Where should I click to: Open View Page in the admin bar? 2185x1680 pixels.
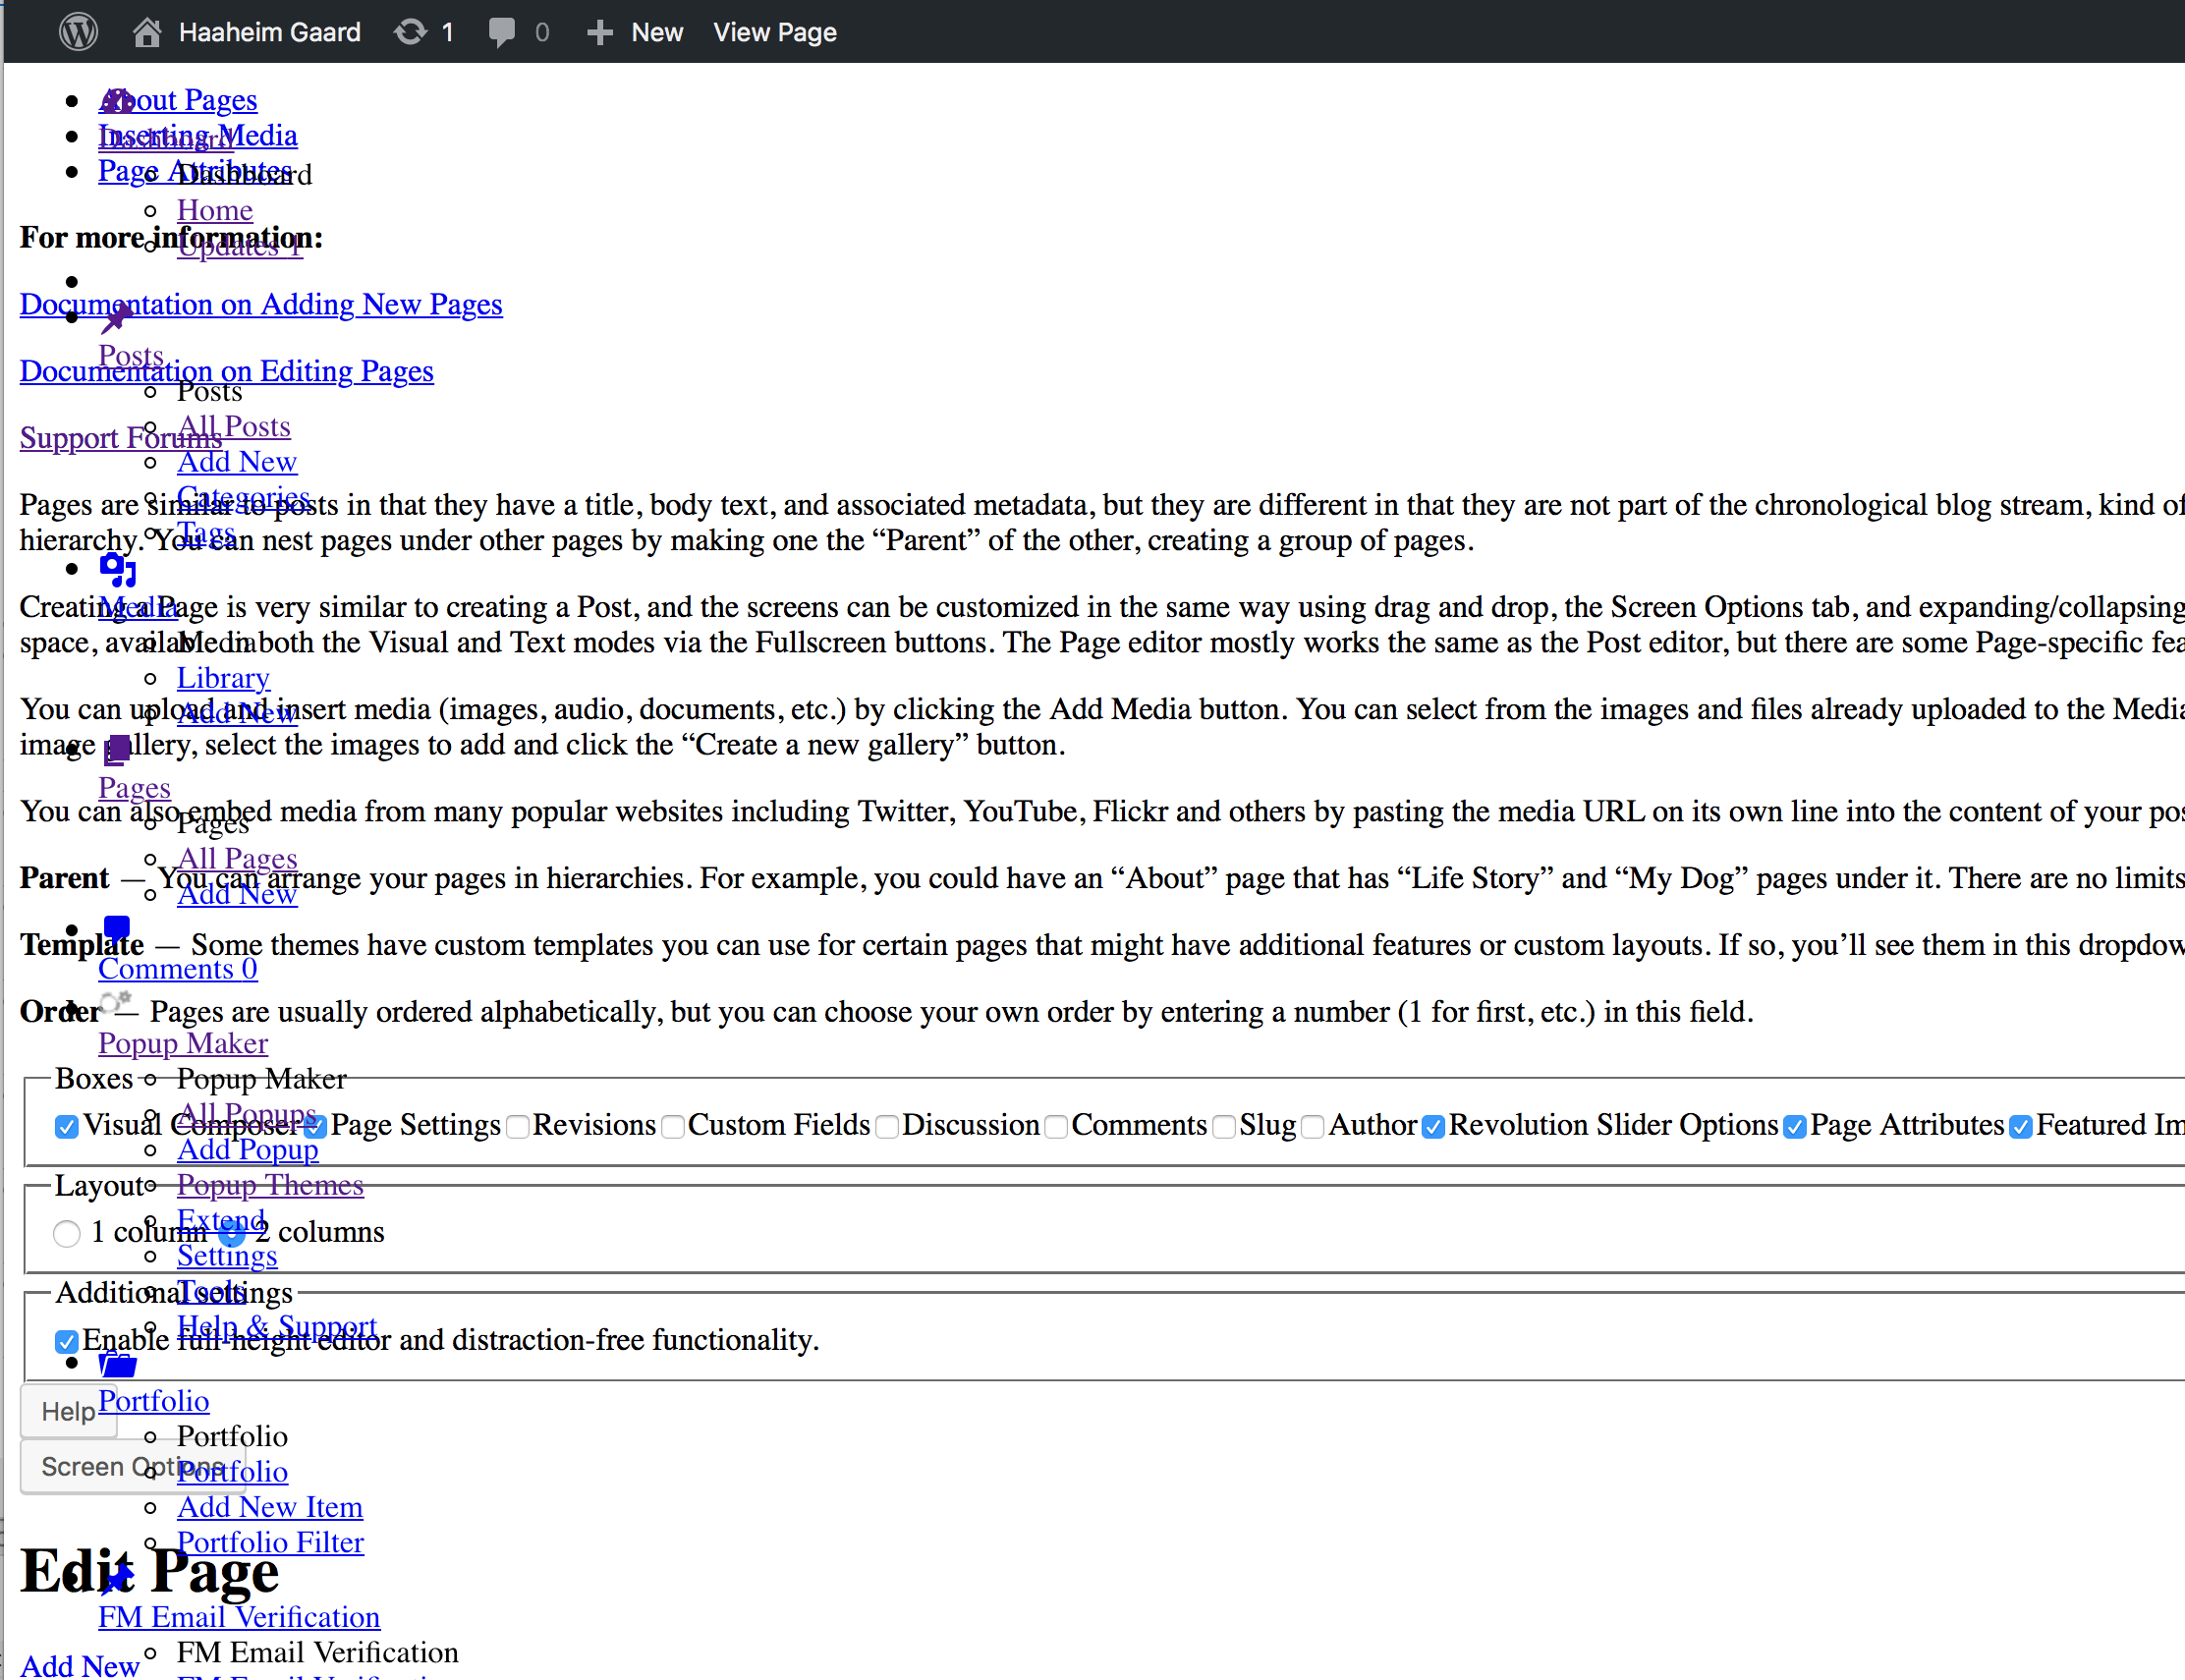(774, 32)
